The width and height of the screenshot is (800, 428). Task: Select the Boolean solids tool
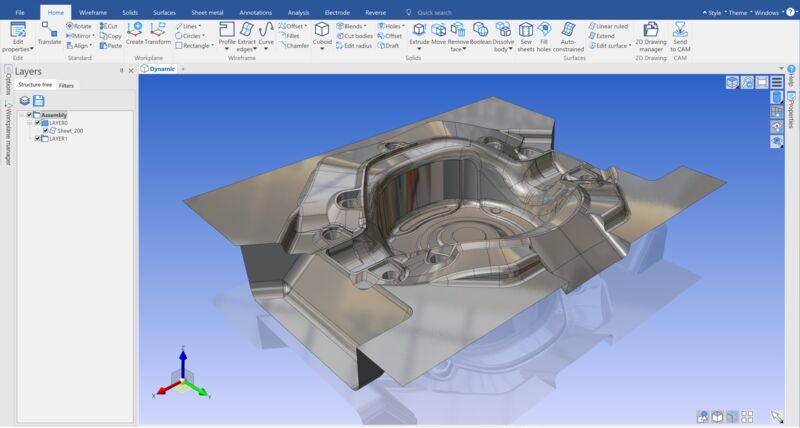(x=481, y=30)
